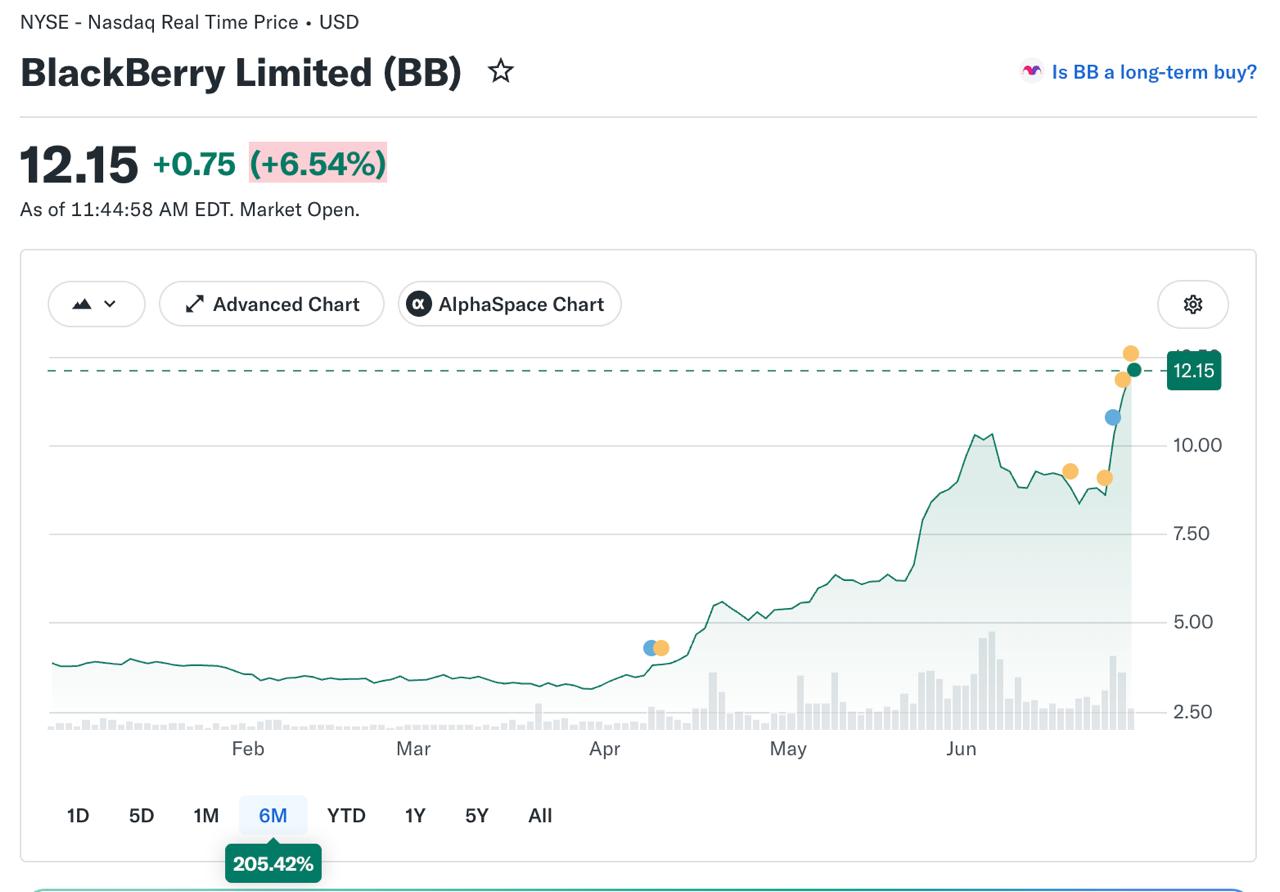Screen dimensions: 1280x892
Task: Click the 7.50 price axis label
Action: [1191, 534]
